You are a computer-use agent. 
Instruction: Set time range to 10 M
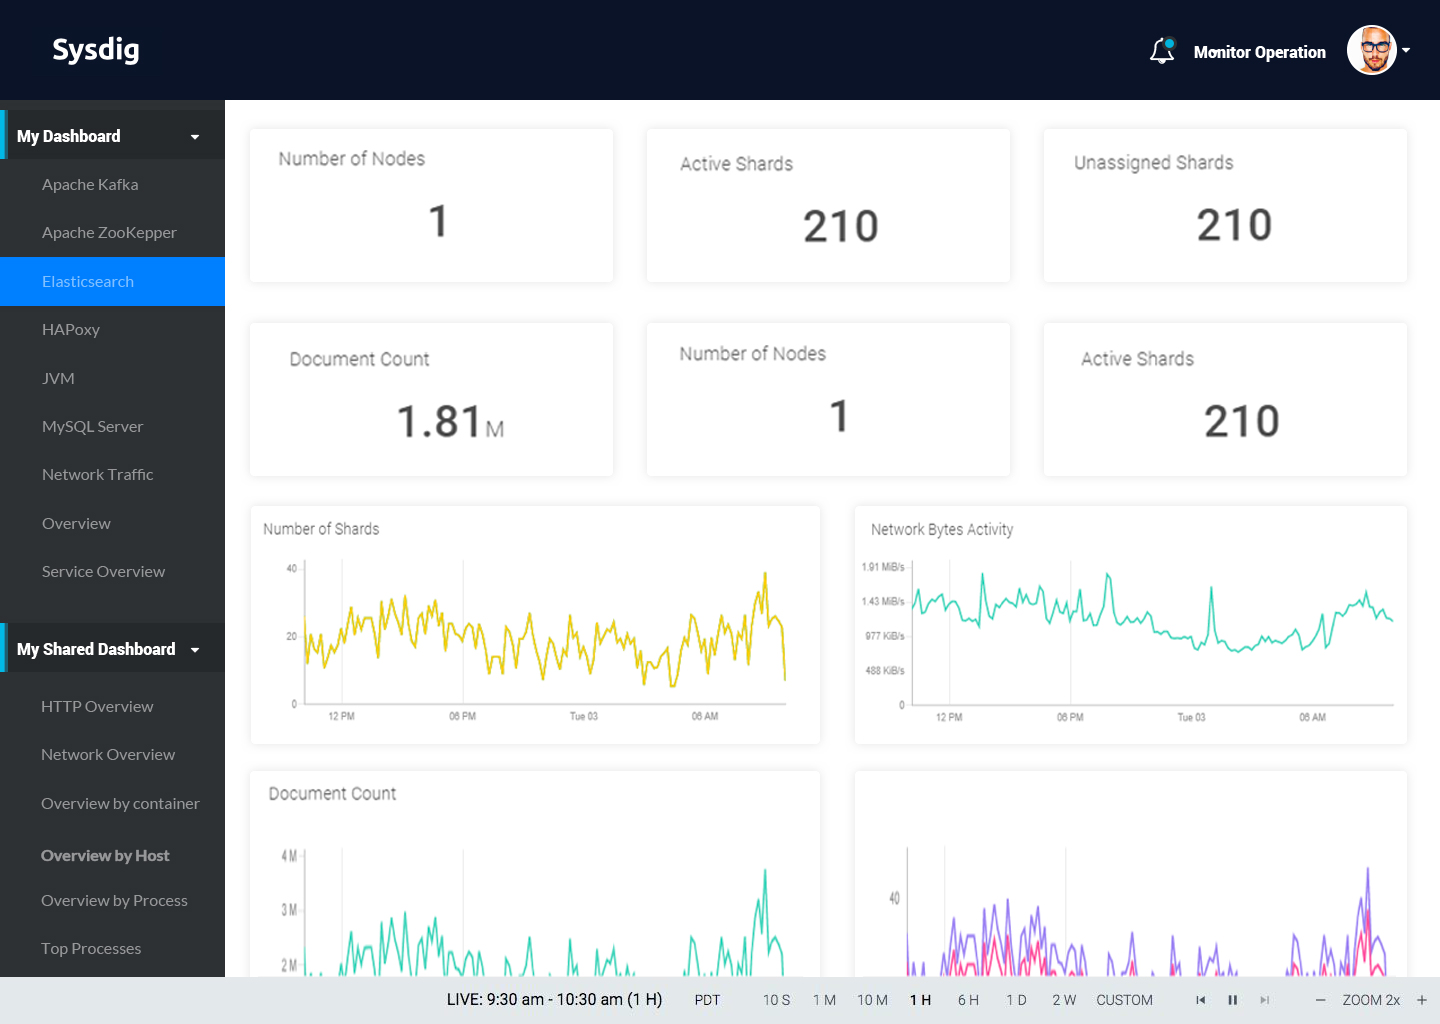[872, 1000]
